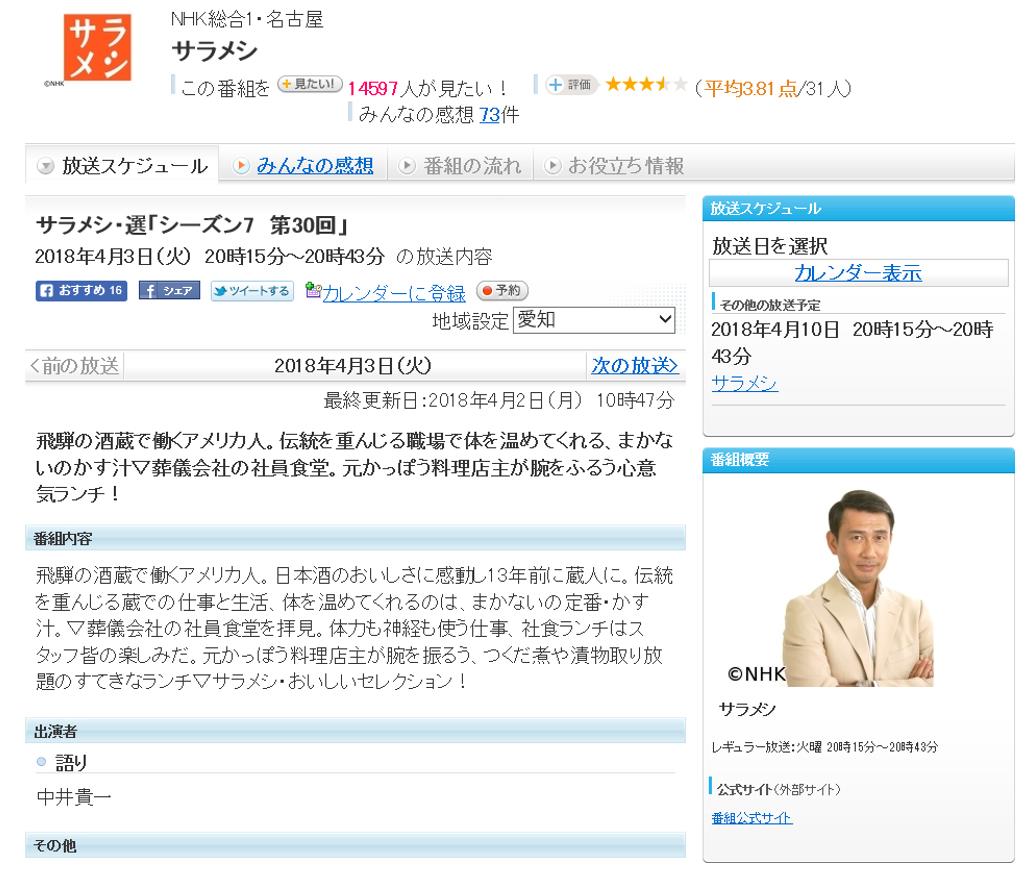Click the サラメシ link under other broadcasts
1030x869 pixels.
744,383
